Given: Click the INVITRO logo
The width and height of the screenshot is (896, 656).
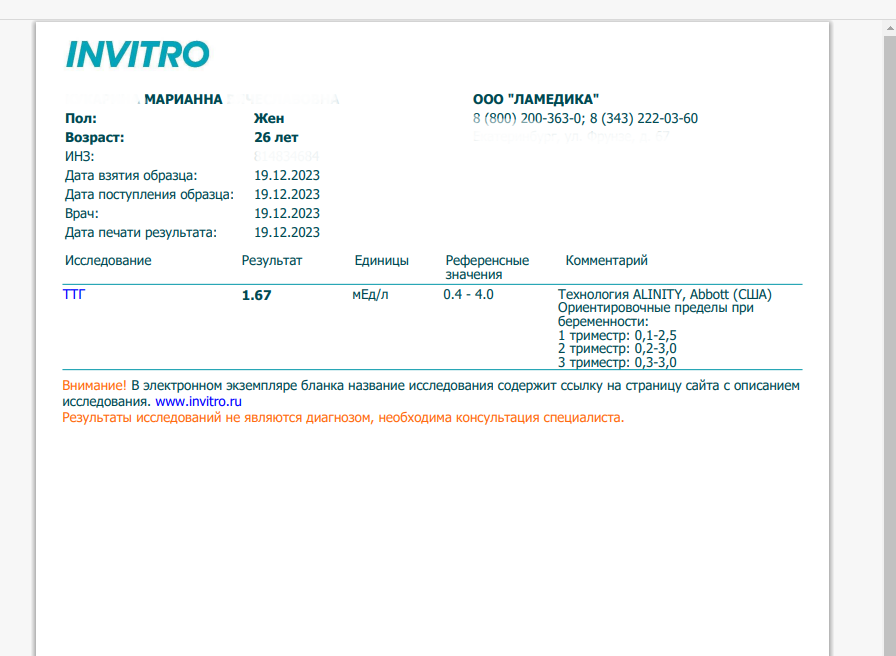Looking at the screenshot, I should click(x=137, y=54).
